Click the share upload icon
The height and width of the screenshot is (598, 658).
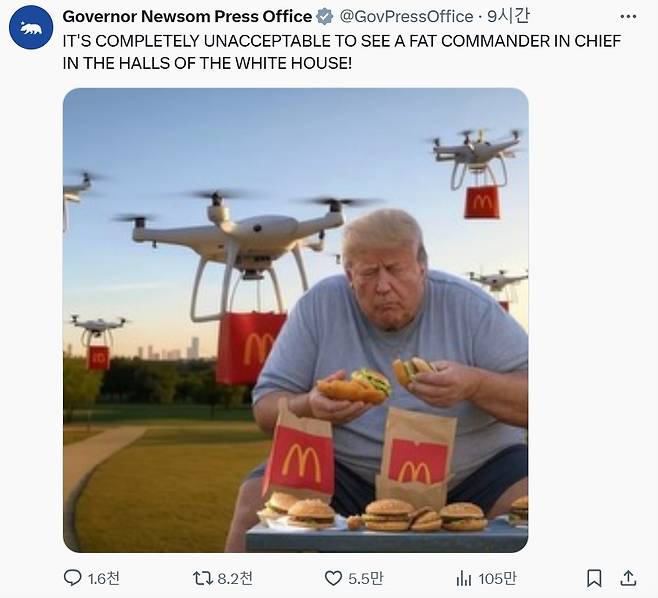[628, 577]
